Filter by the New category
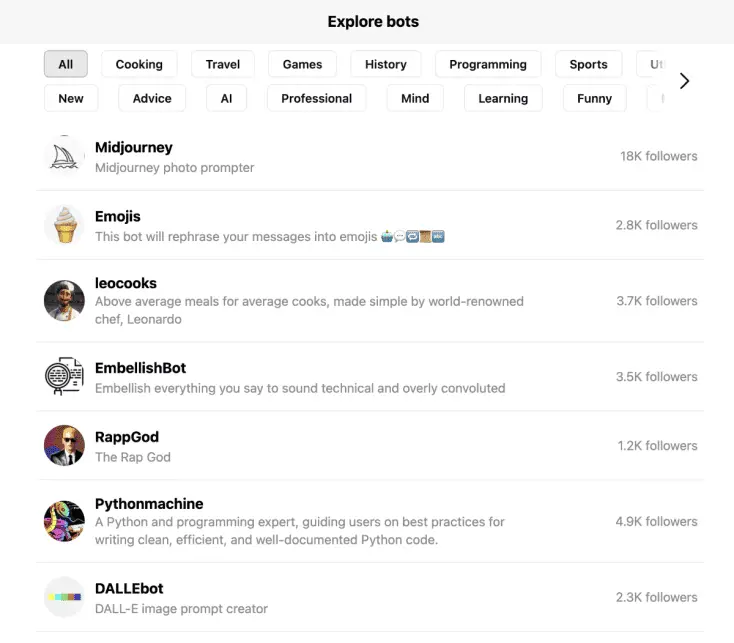734x643 pixels. tap(71, 98)
